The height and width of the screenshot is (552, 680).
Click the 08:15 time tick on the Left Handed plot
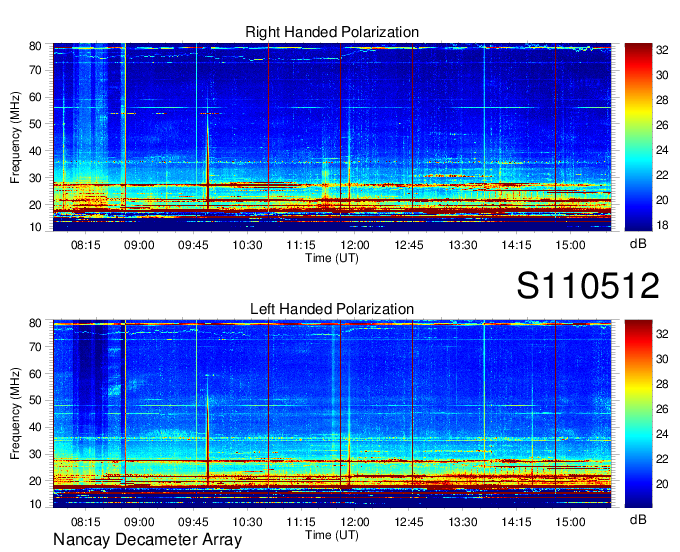coord(85,522)
